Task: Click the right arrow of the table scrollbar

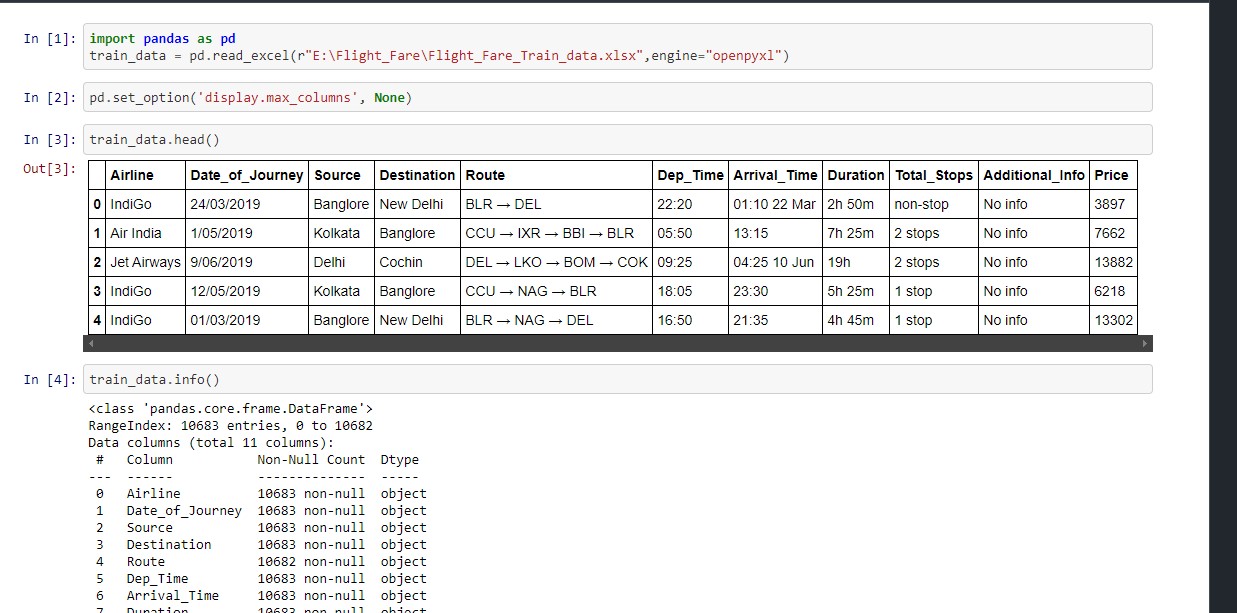Action: click(1145, 343)
